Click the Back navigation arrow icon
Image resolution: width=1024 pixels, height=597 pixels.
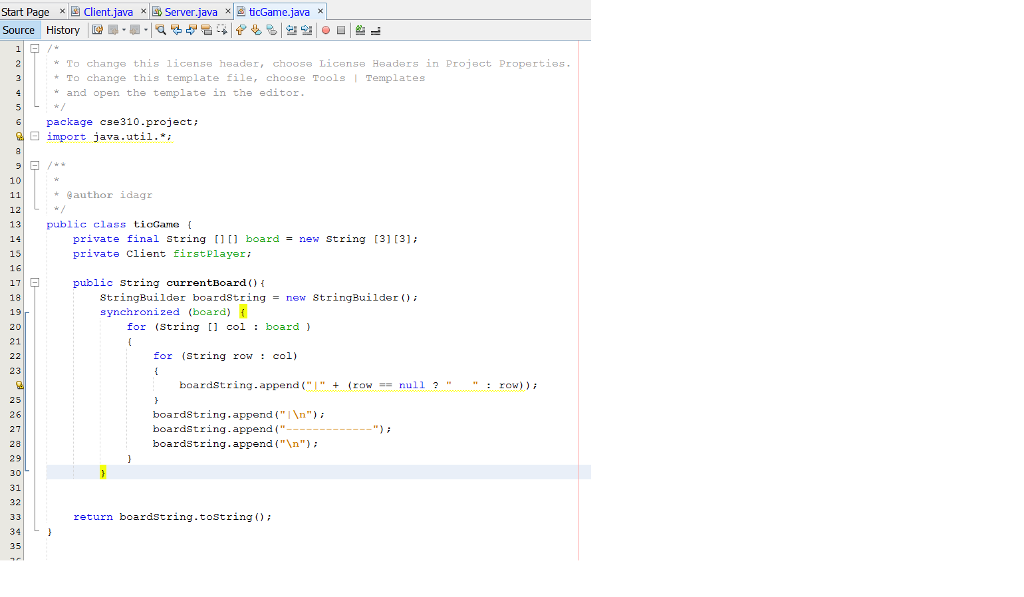coord(113,30)
